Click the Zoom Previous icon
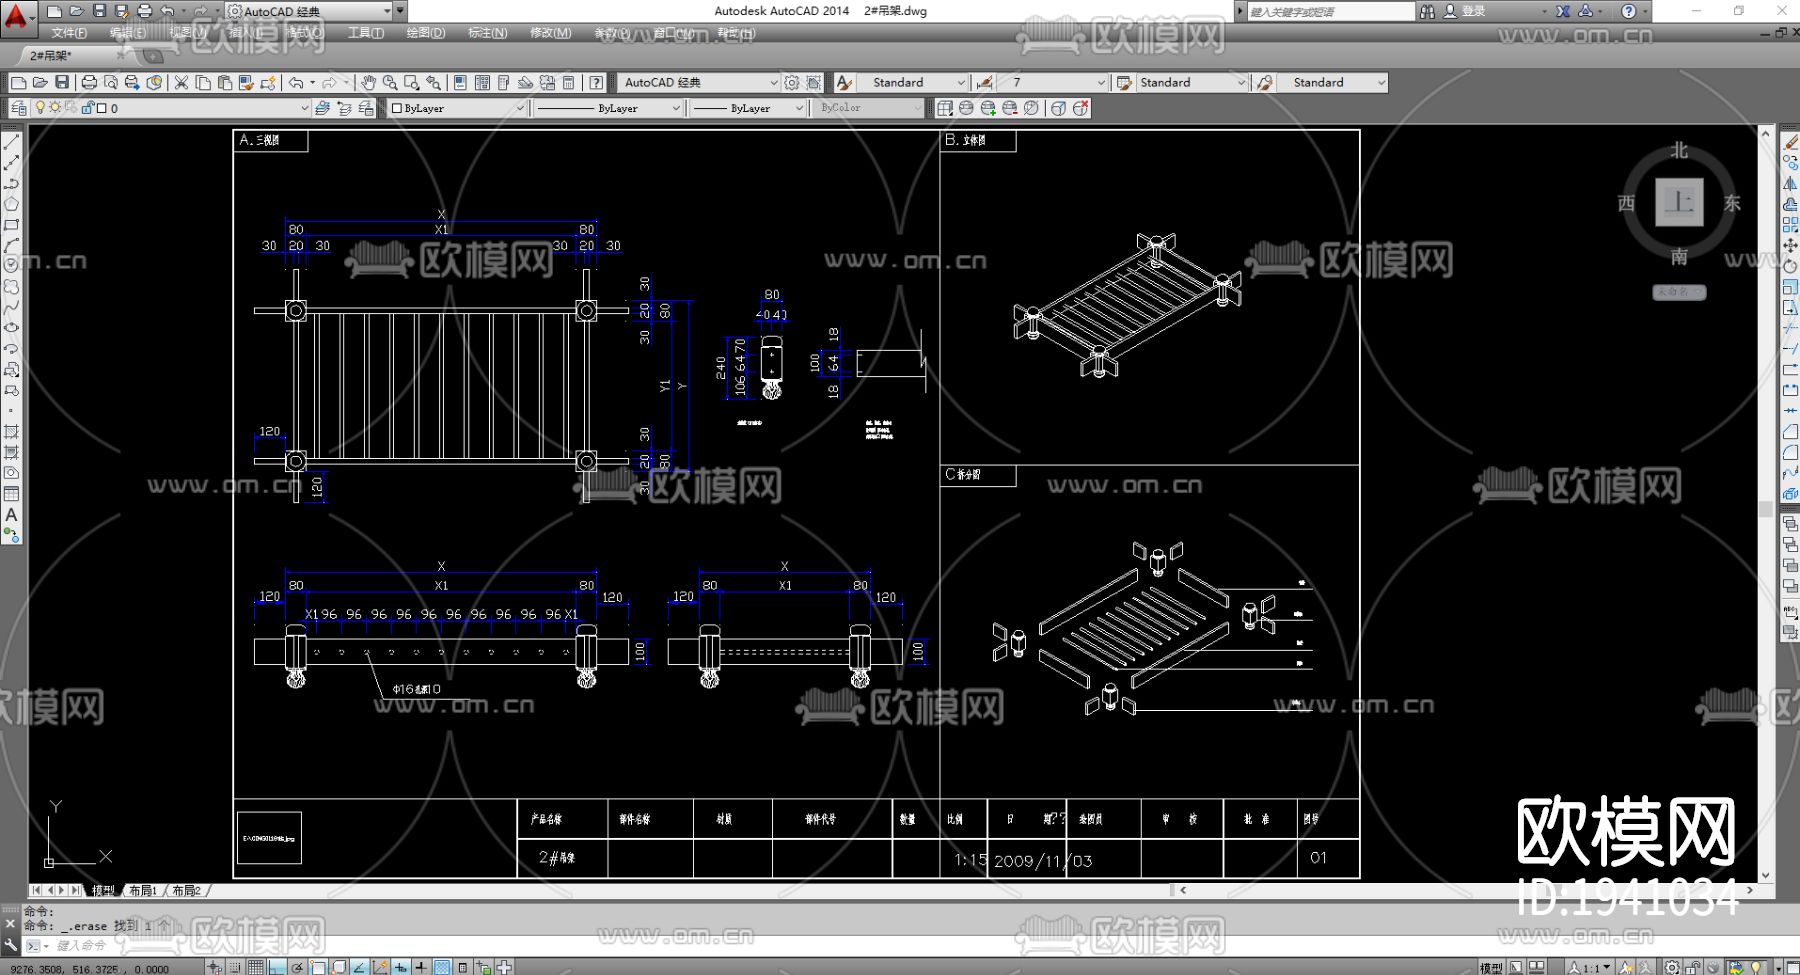Image resolution: width=1800 pixels, height=975 pixels. tap(433, 82)
